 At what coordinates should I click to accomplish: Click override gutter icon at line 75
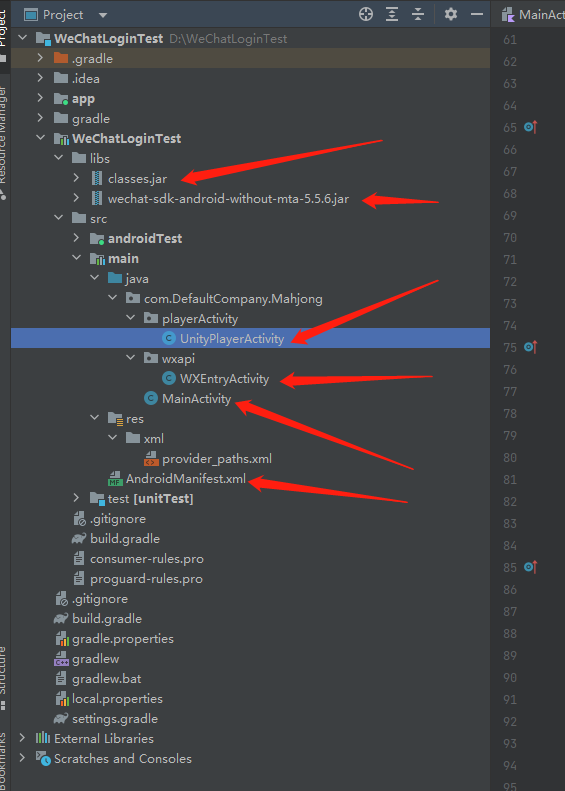point(530,347)
